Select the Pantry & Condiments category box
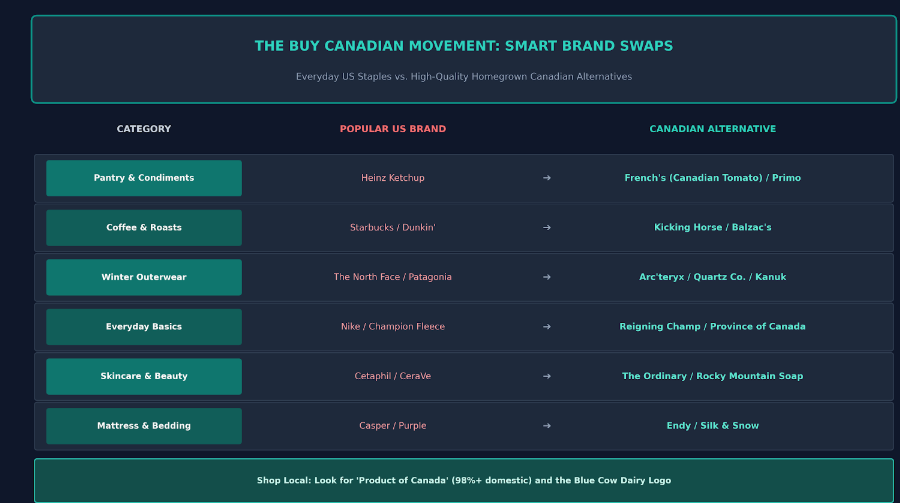Image resolution: width=900 pixels, height=503 pixels. [x=144, y=178]
